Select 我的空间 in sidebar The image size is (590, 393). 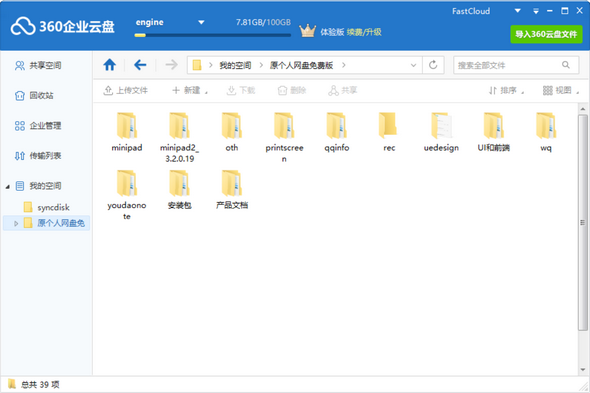[38, 186]
